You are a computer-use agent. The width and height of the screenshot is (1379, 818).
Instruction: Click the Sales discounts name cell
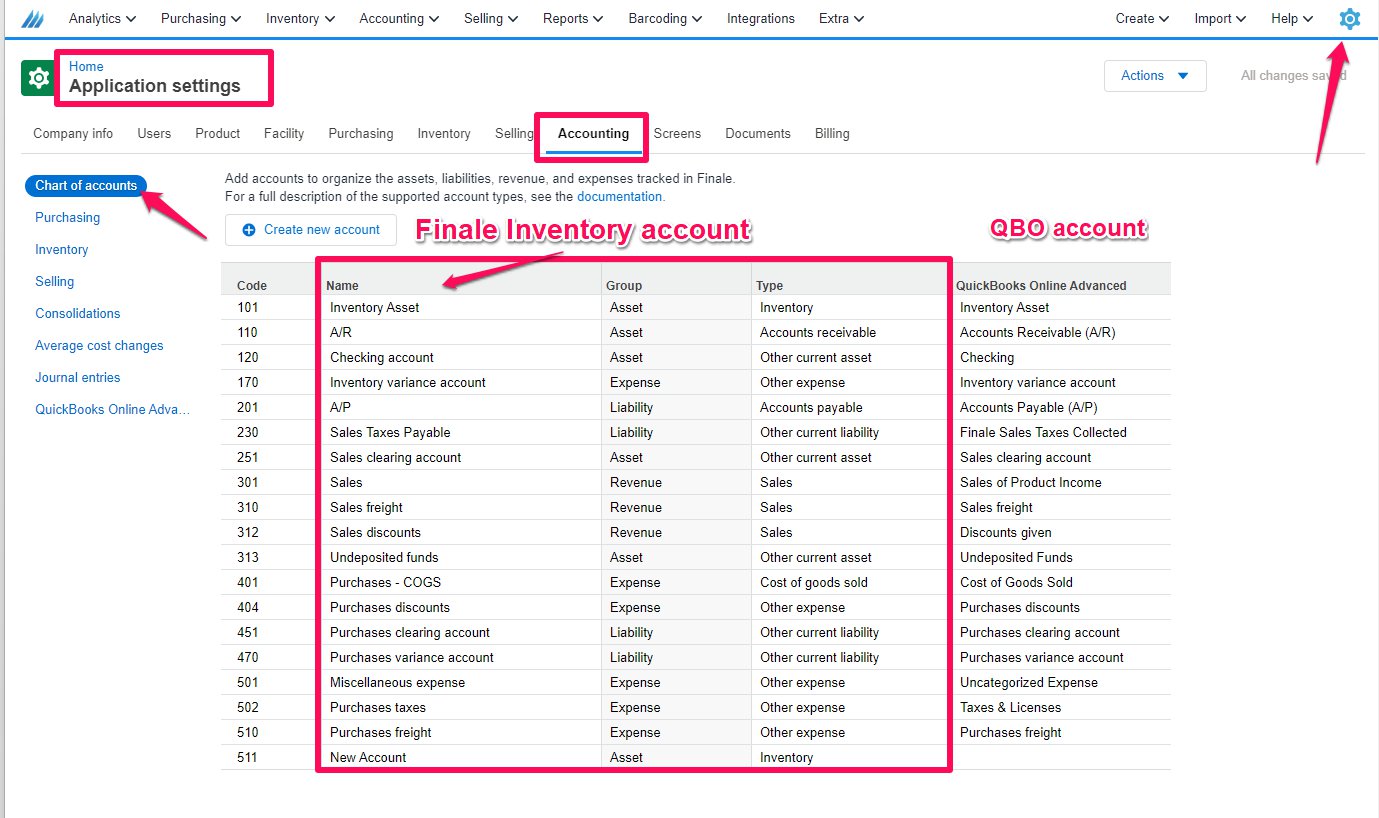462,532
